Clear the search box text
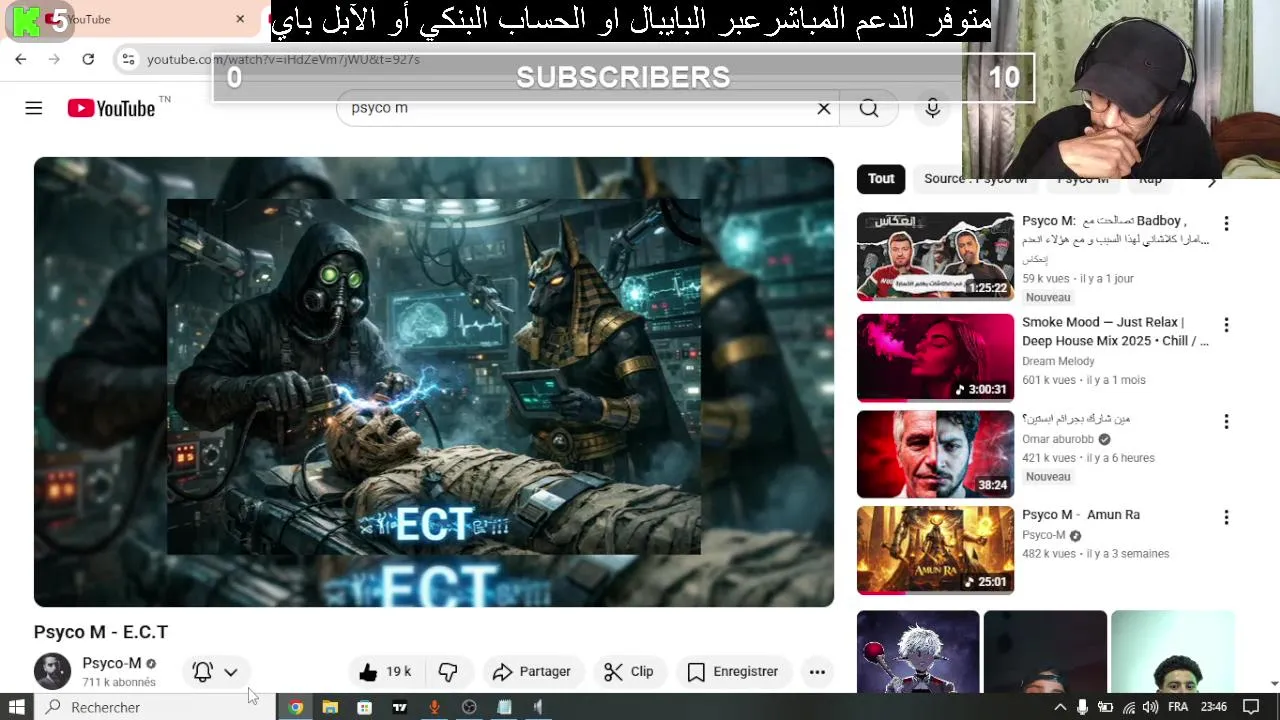1280x720 pixels. click(824, 108)
